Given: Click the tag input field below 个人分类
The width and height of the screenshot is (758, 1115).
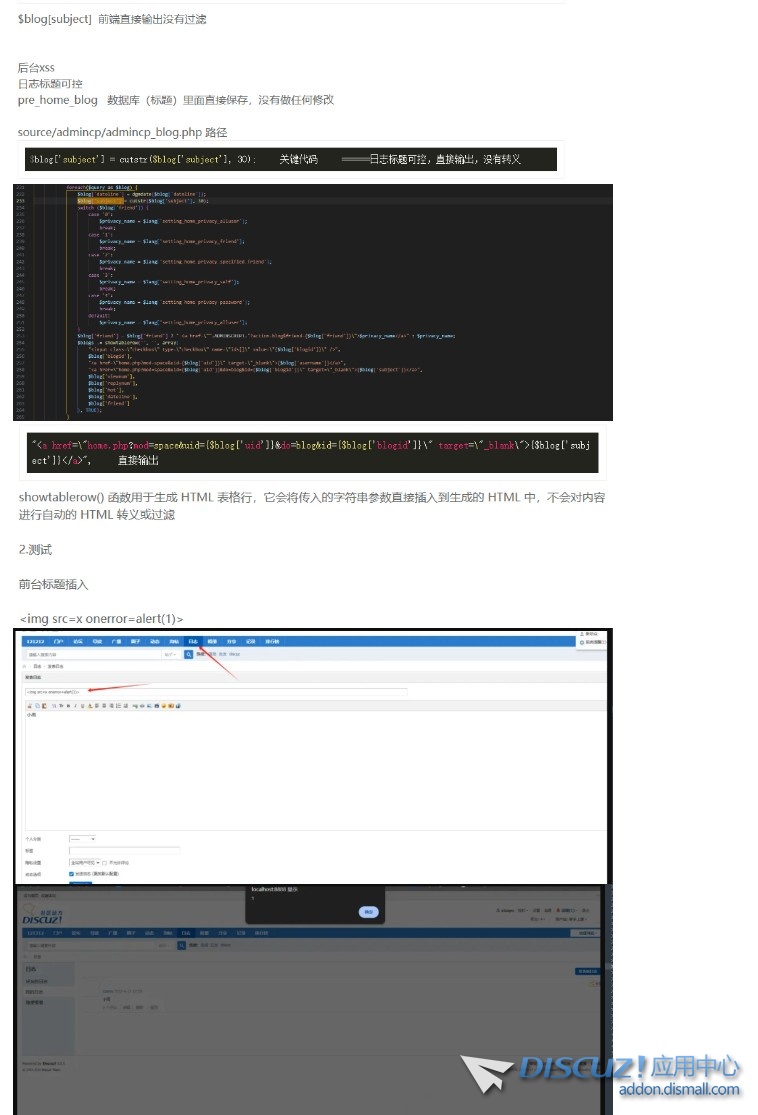Looking at the screenshot, I should pyautogui.click(x=124, y=851).
